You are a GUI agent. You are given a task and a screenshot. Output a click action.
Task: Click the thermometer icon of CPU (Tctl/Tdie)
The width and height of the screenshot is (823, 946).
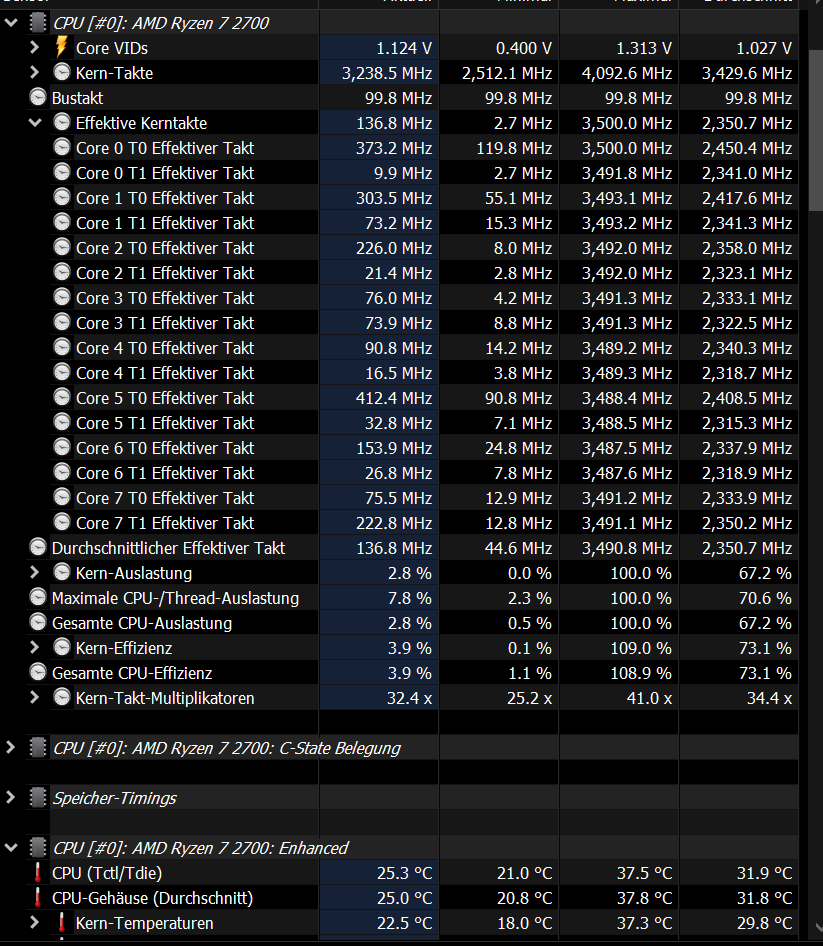point(37,872)
